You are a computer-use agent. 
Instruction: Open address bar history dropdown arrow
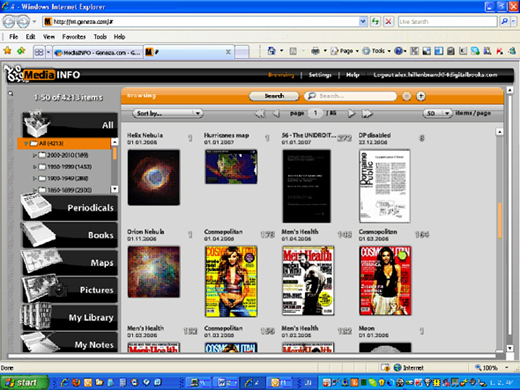pyautogui.click(x=363, y=22)
